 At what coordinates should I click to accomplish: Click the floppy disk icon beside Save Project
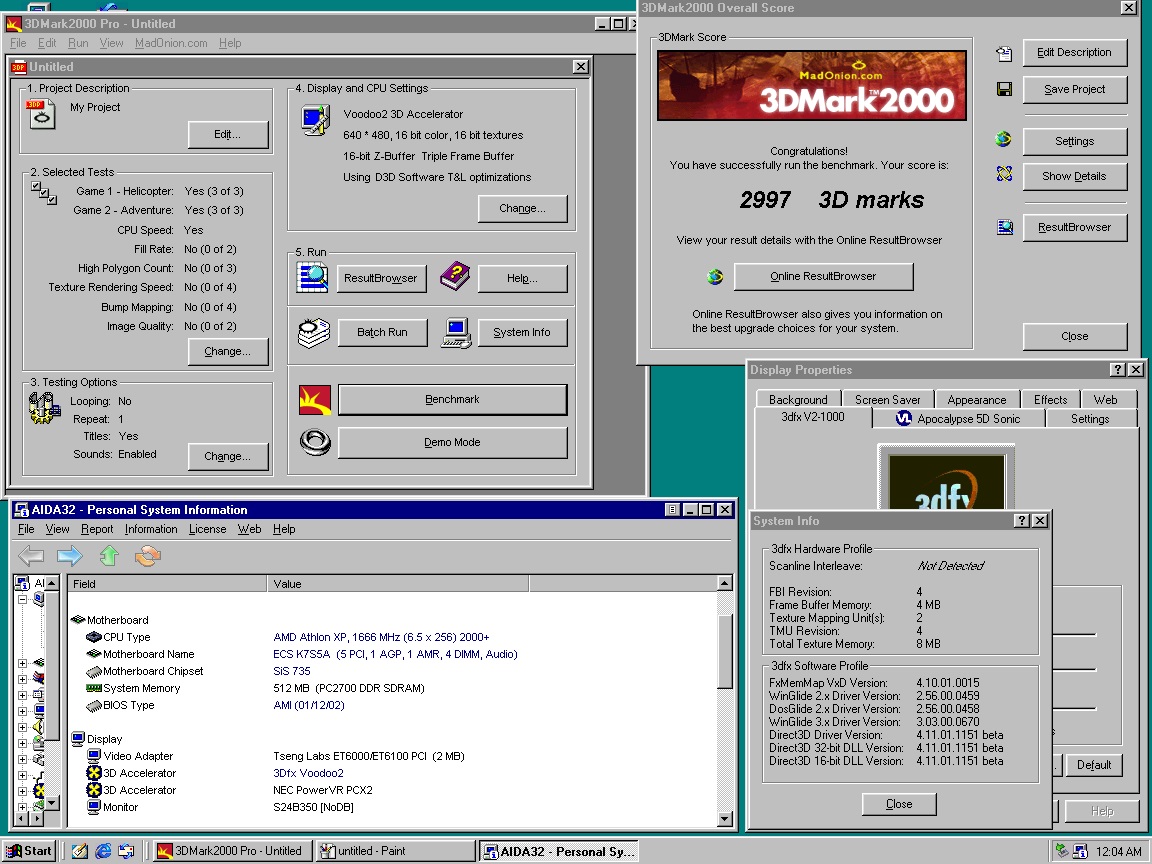pyautogui.click(x=1004, y=90)
